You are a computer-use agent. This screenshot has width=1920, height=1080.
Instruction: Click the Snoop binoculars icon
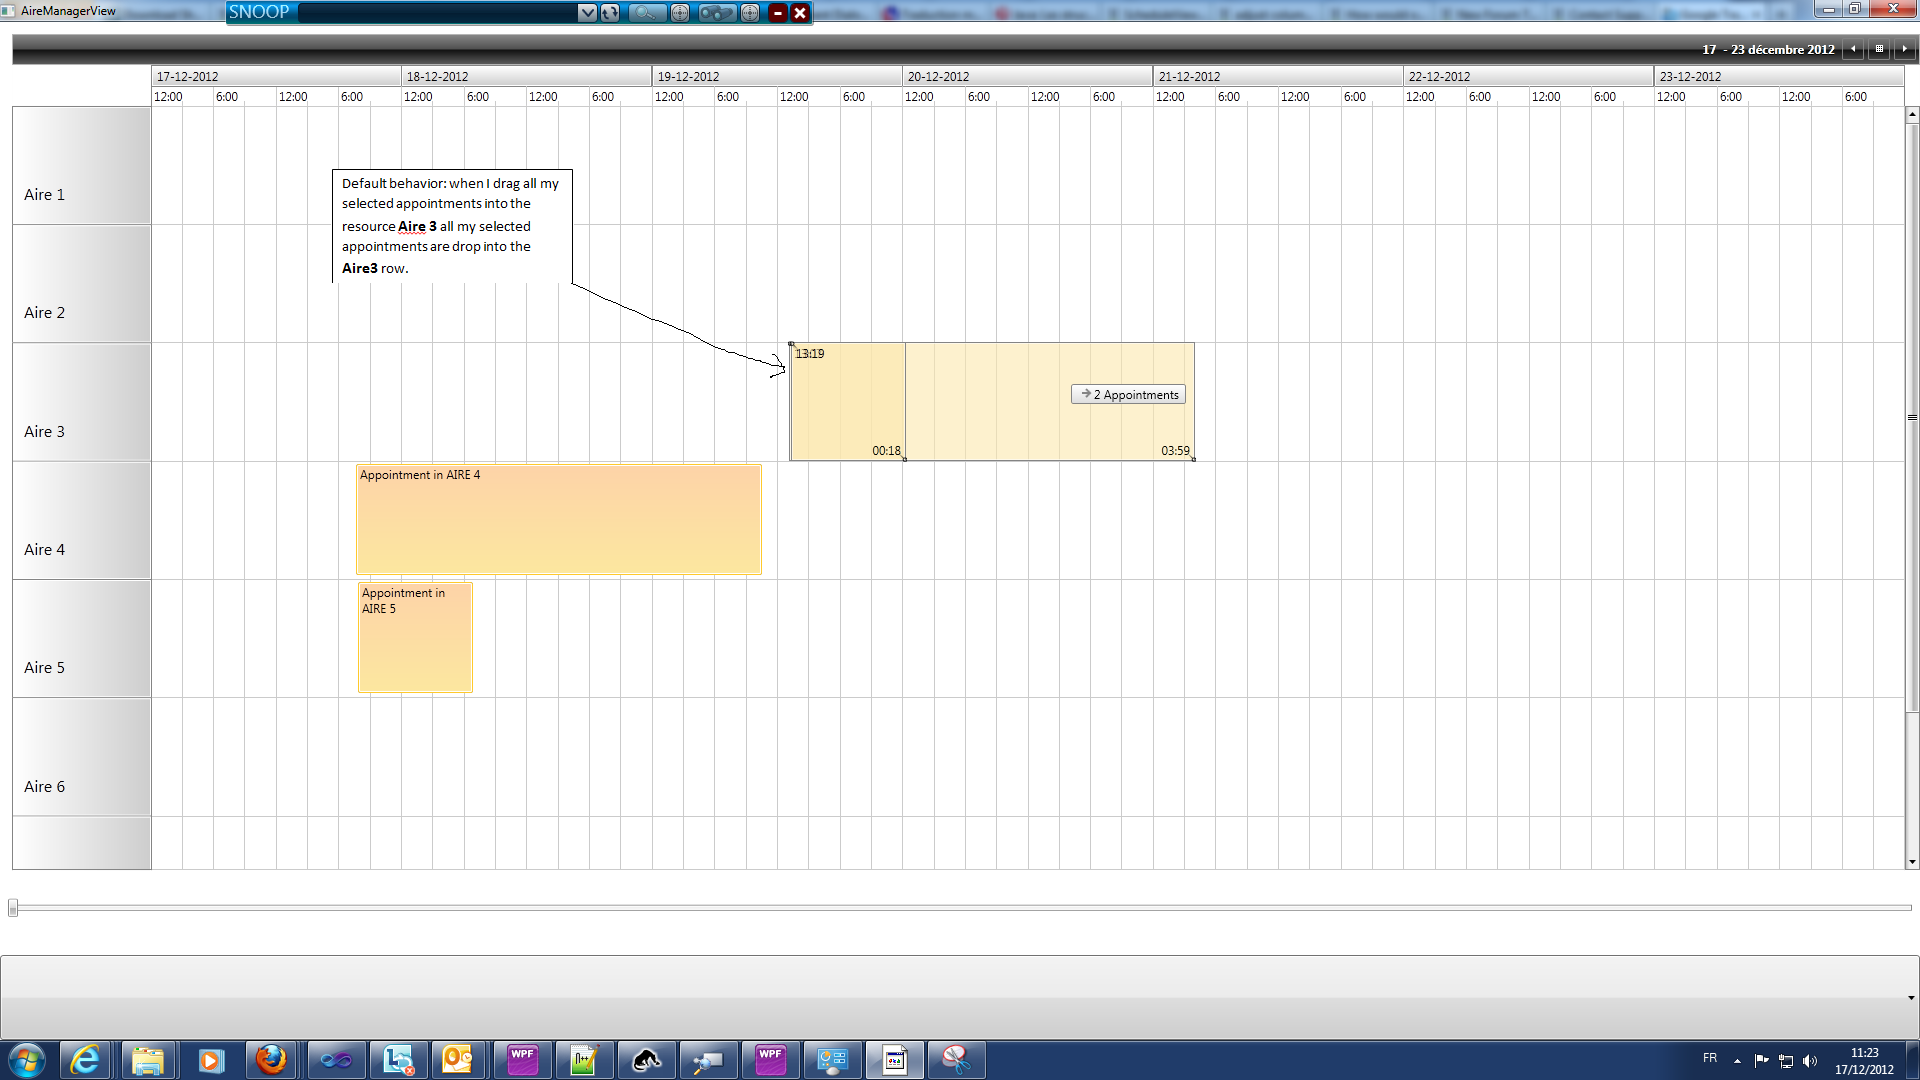[715, 13]
